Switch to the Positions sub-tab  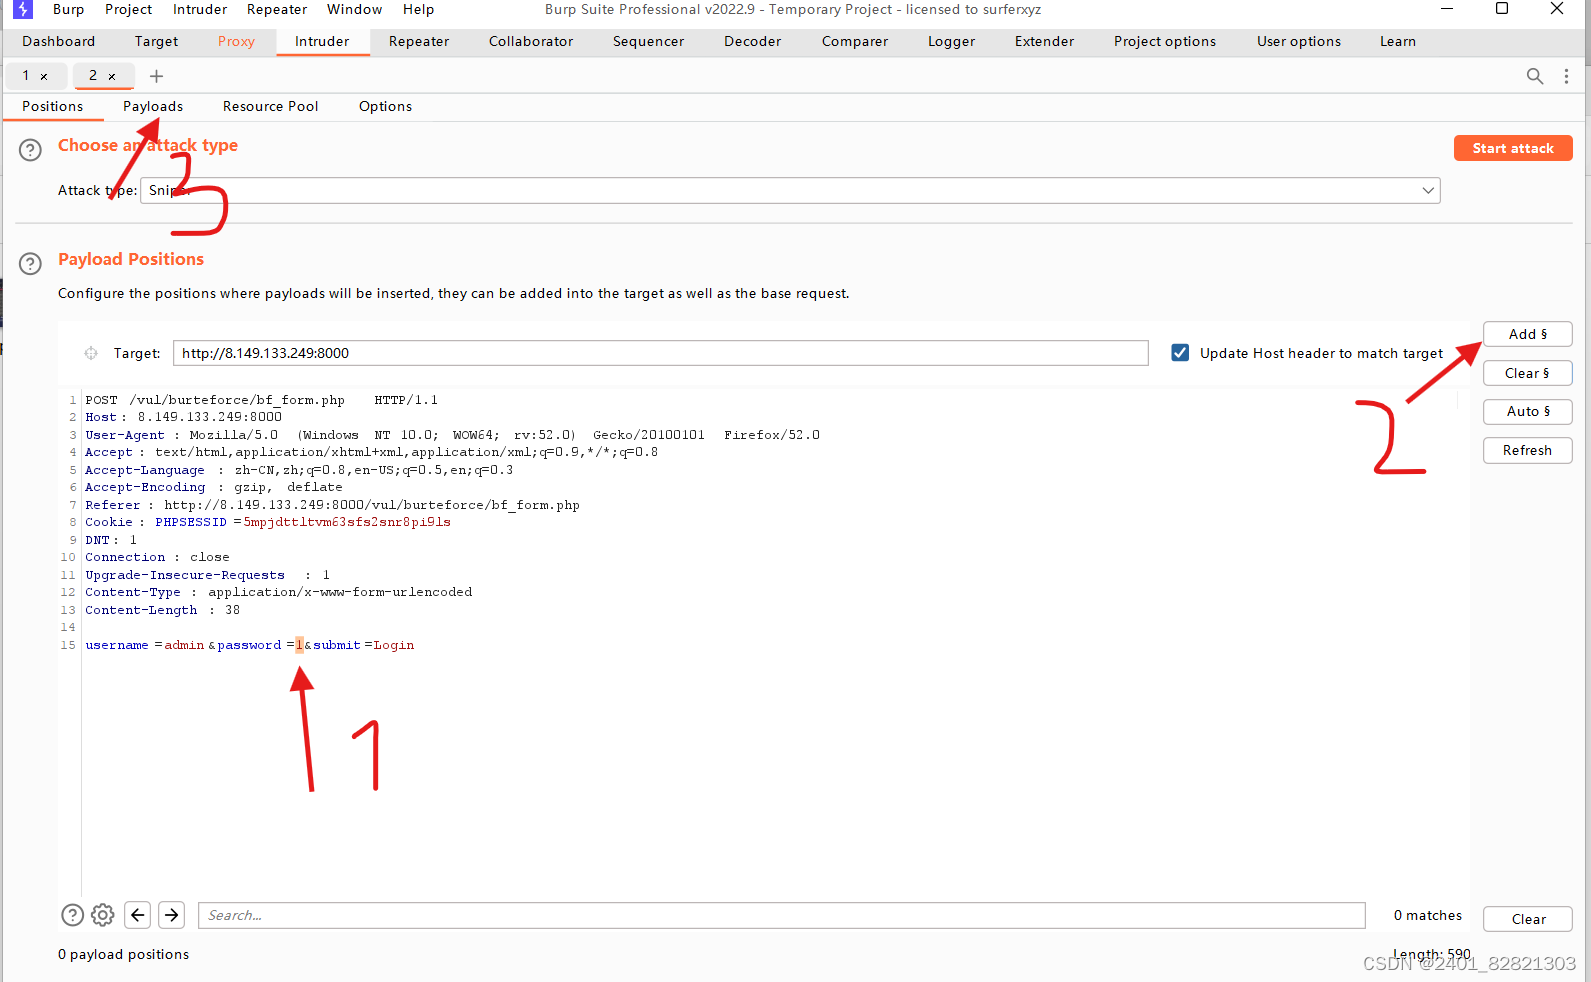[53, 106]
